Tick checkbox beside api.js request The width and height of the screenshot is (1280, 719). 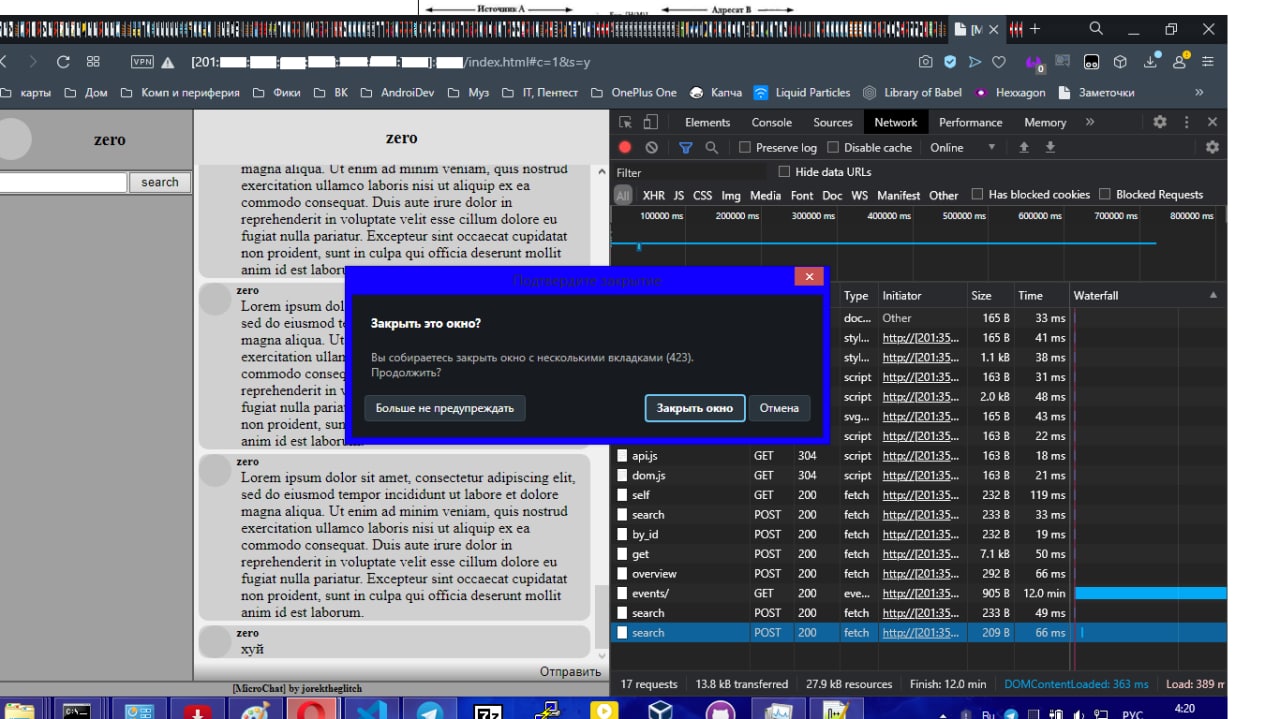[623, 456]
